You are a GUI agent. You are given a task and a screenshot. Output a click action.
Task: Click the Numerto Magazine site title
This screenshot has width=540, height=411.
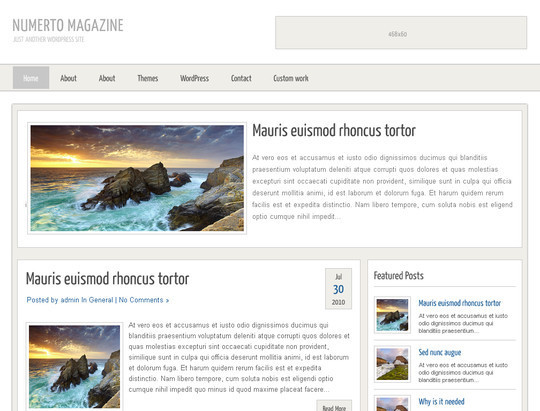pyautogui.click(x=68, y=25)
